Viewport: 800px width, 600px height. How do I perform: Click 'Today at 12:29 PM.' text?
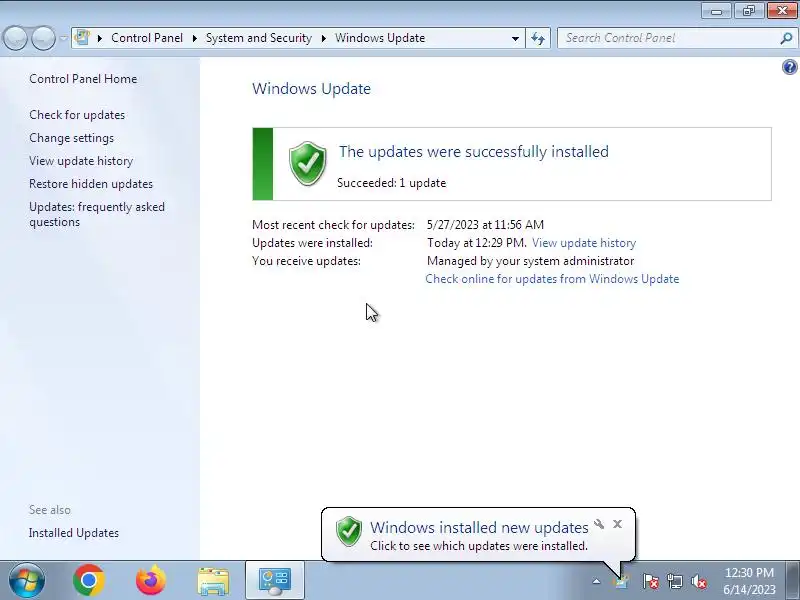click(x=477, y=243)
